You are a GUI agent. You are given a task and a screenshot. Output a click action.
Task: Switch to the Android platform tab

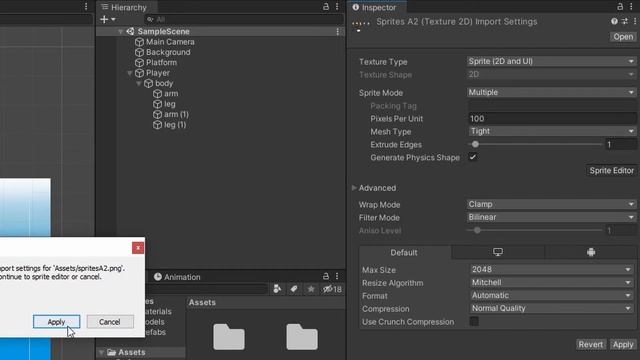pyautogui.click(x=591, y=252)
